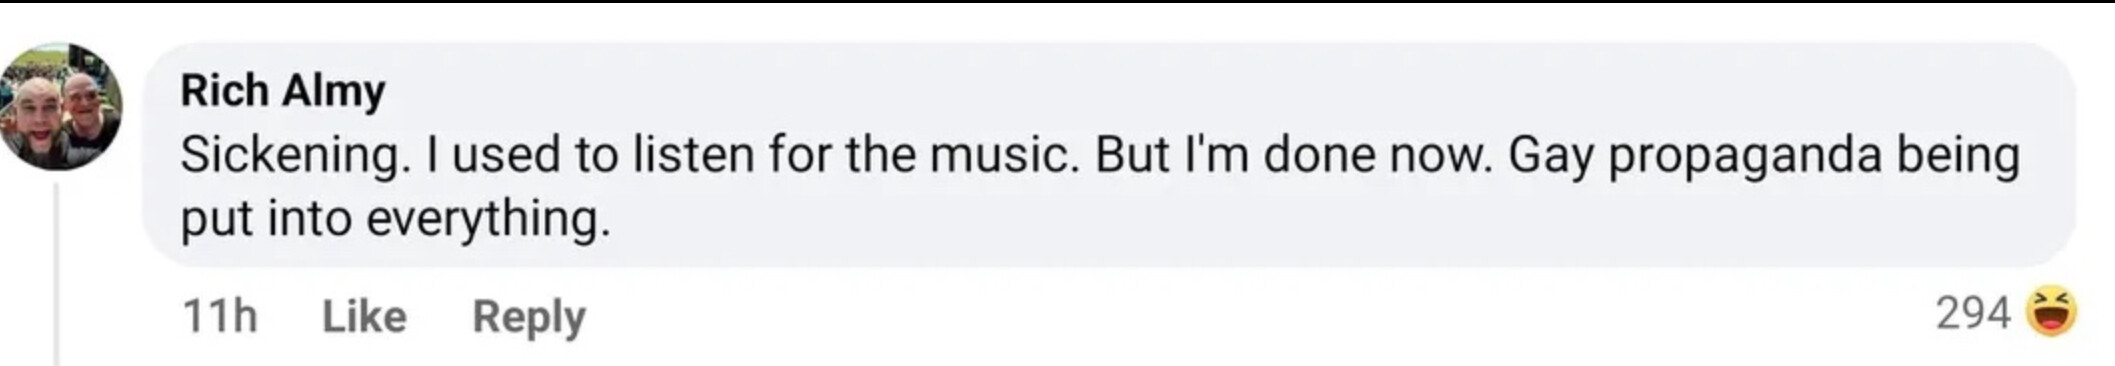2115x366 pixels.
Task: Open the name link Rich Almy
Action: pos(283,91)
